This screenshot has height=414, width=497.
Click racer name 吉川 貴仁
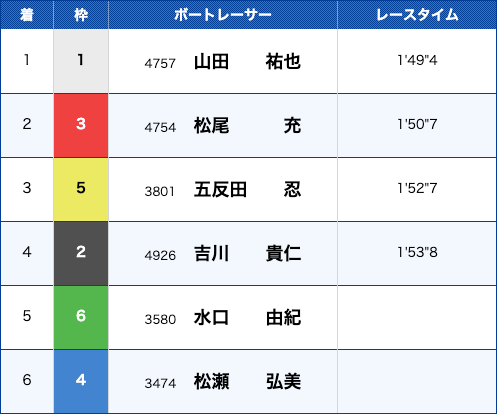click(x=247, y=254)
